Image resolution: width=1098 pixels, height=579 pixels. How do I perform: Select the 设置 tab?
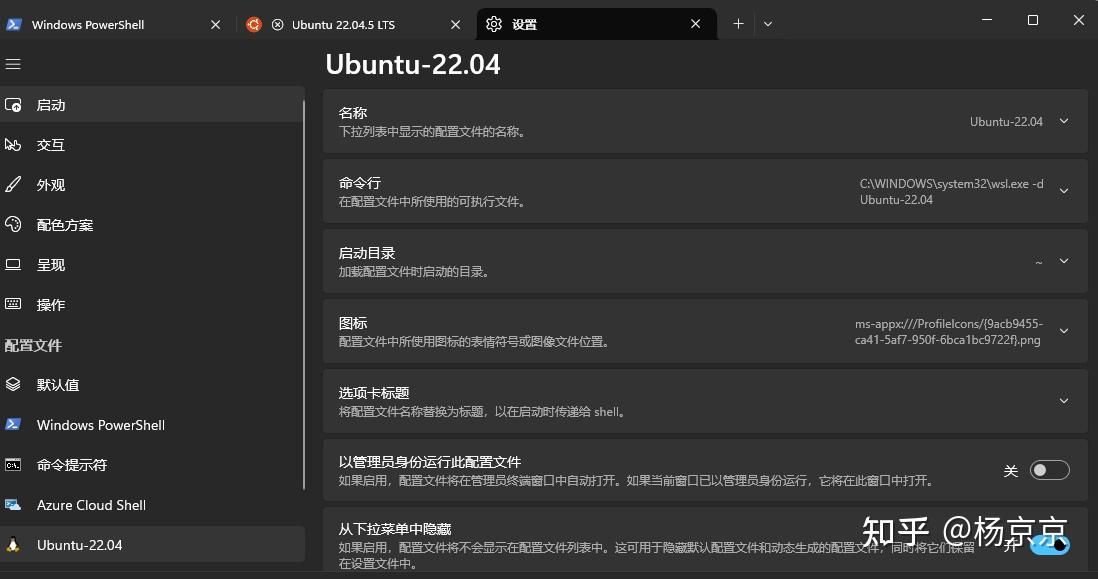coord(597,25)
